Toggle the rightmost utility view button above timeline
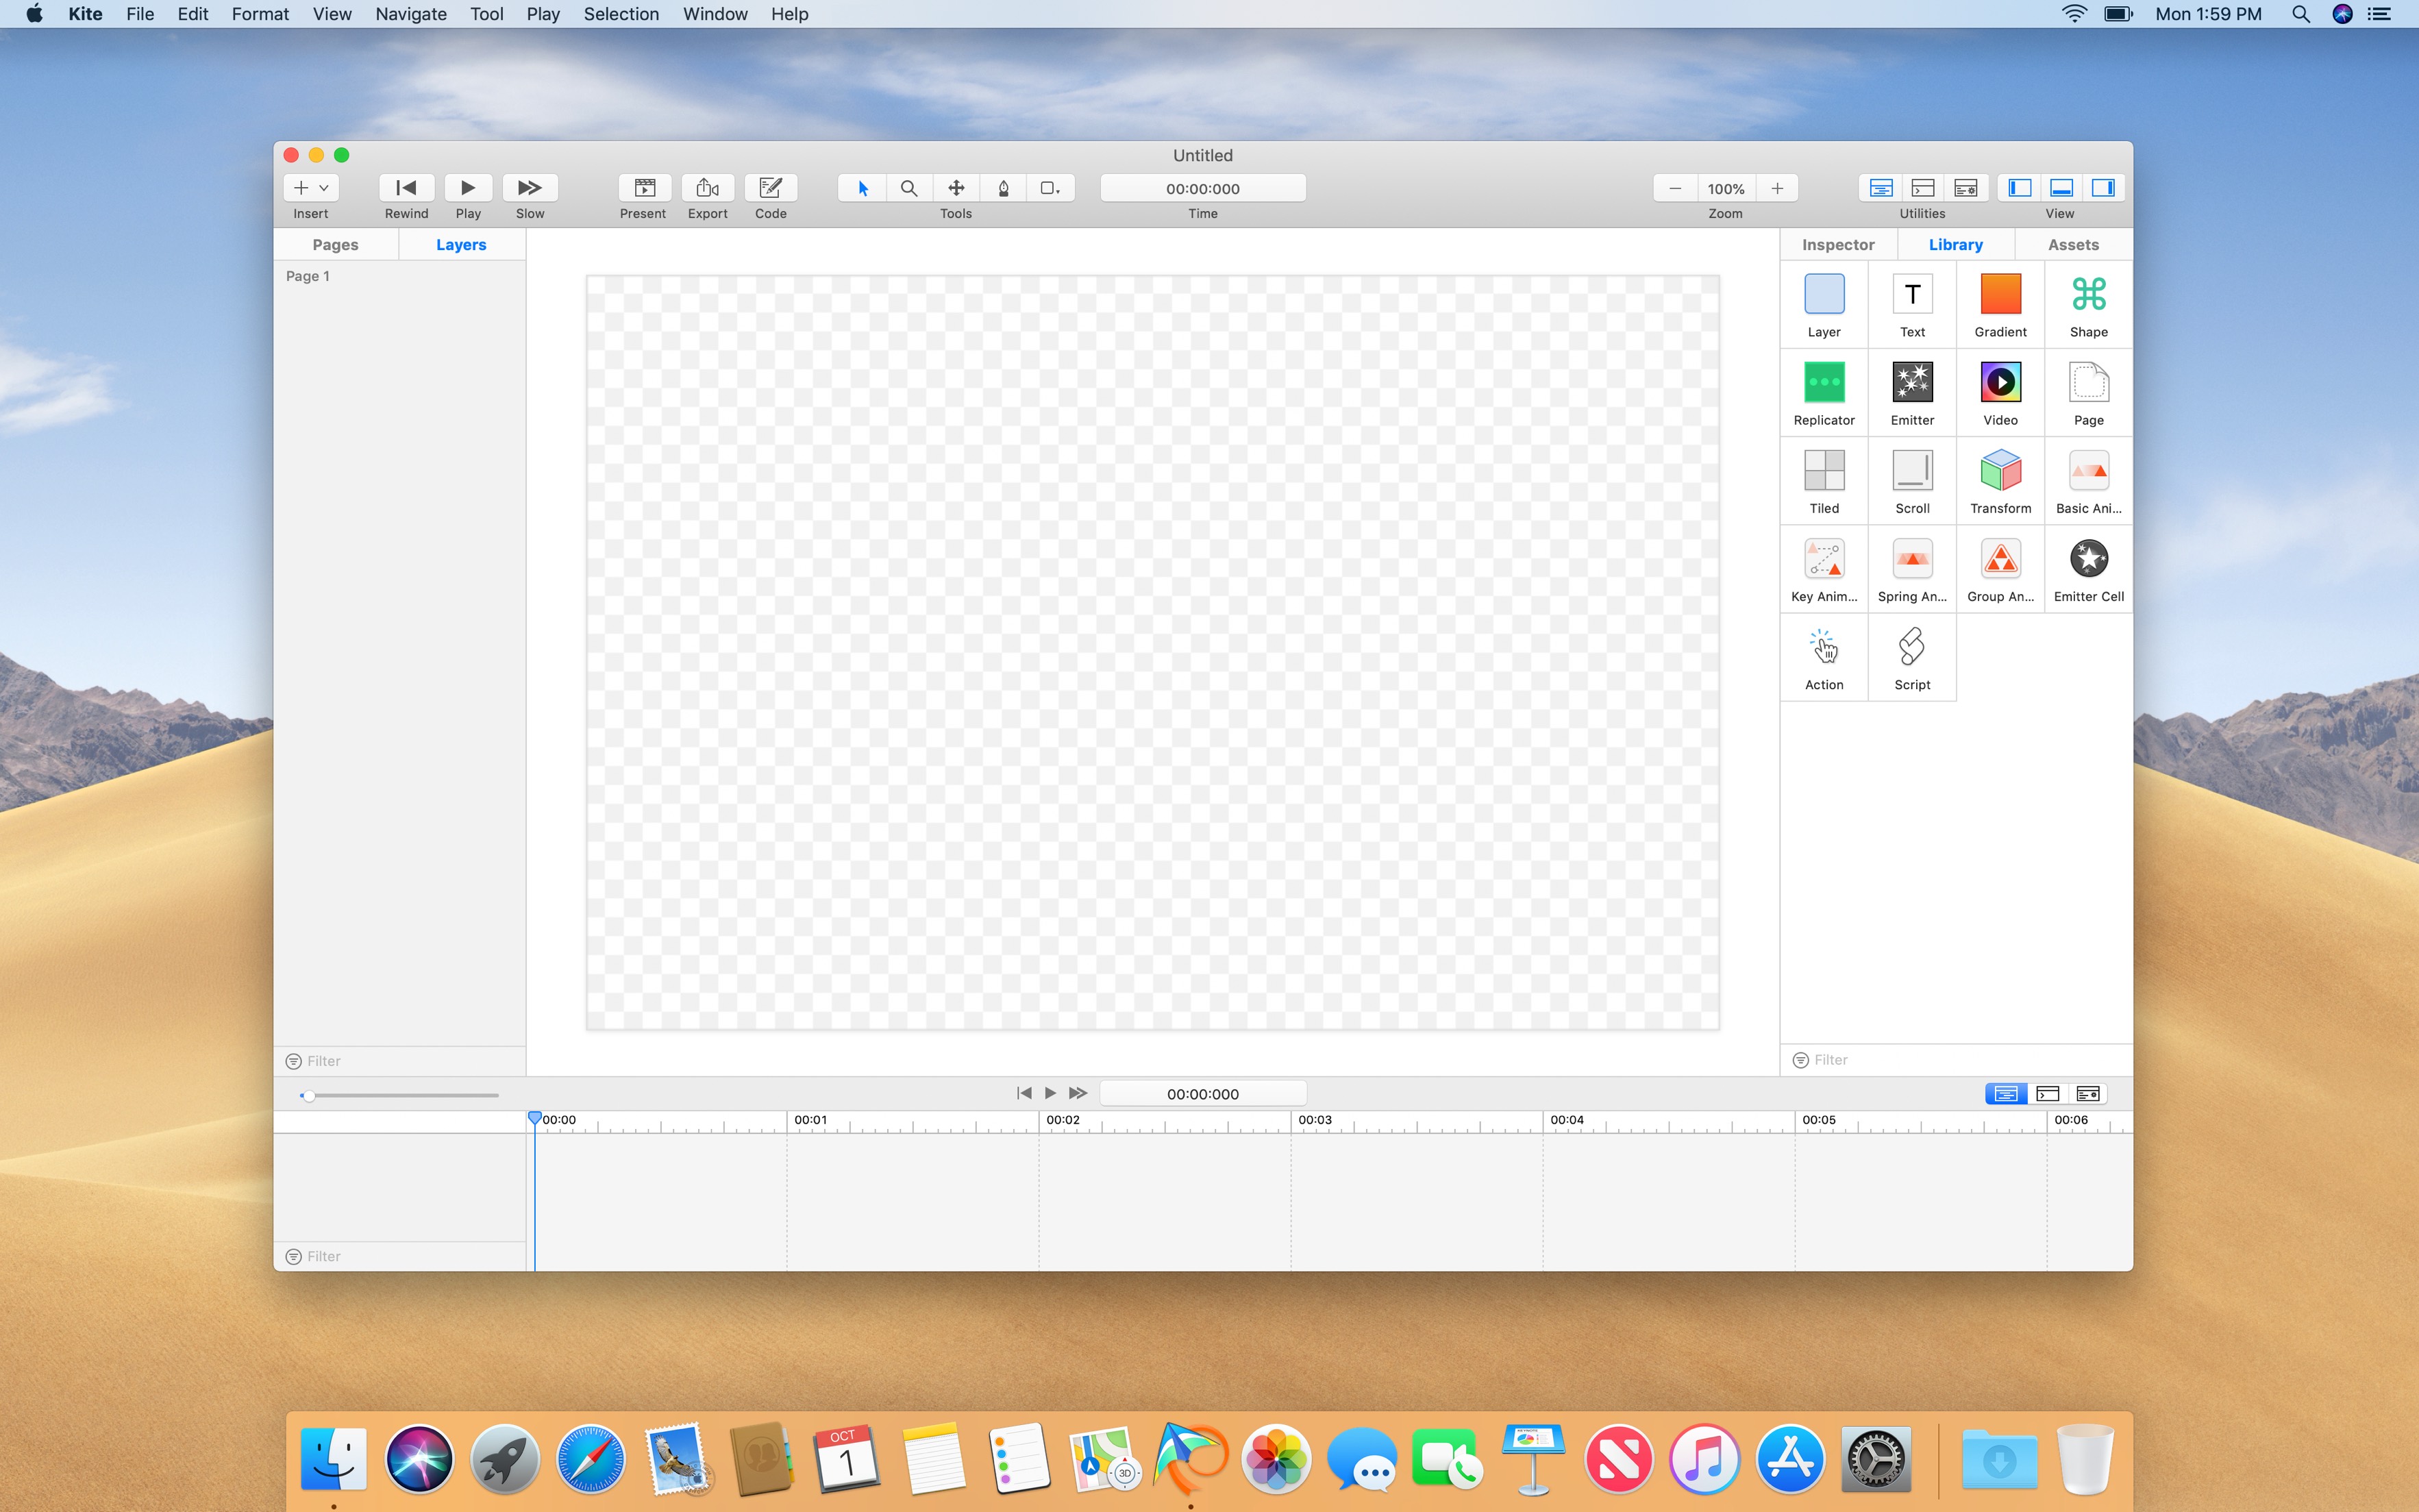This screenshot has height=1512, width=2419. click(2088, 1094)
